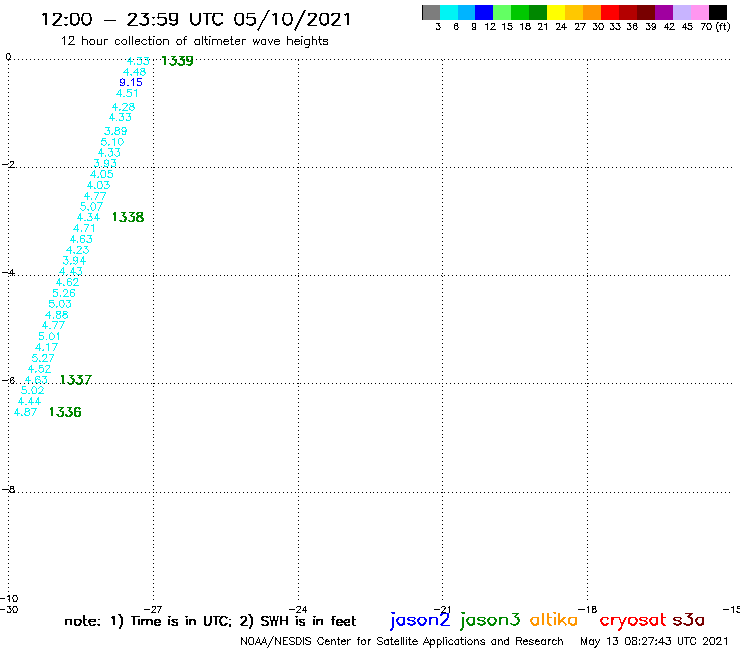
Task: Click the wave height value 4.44
Action: (x=29, y=401)
